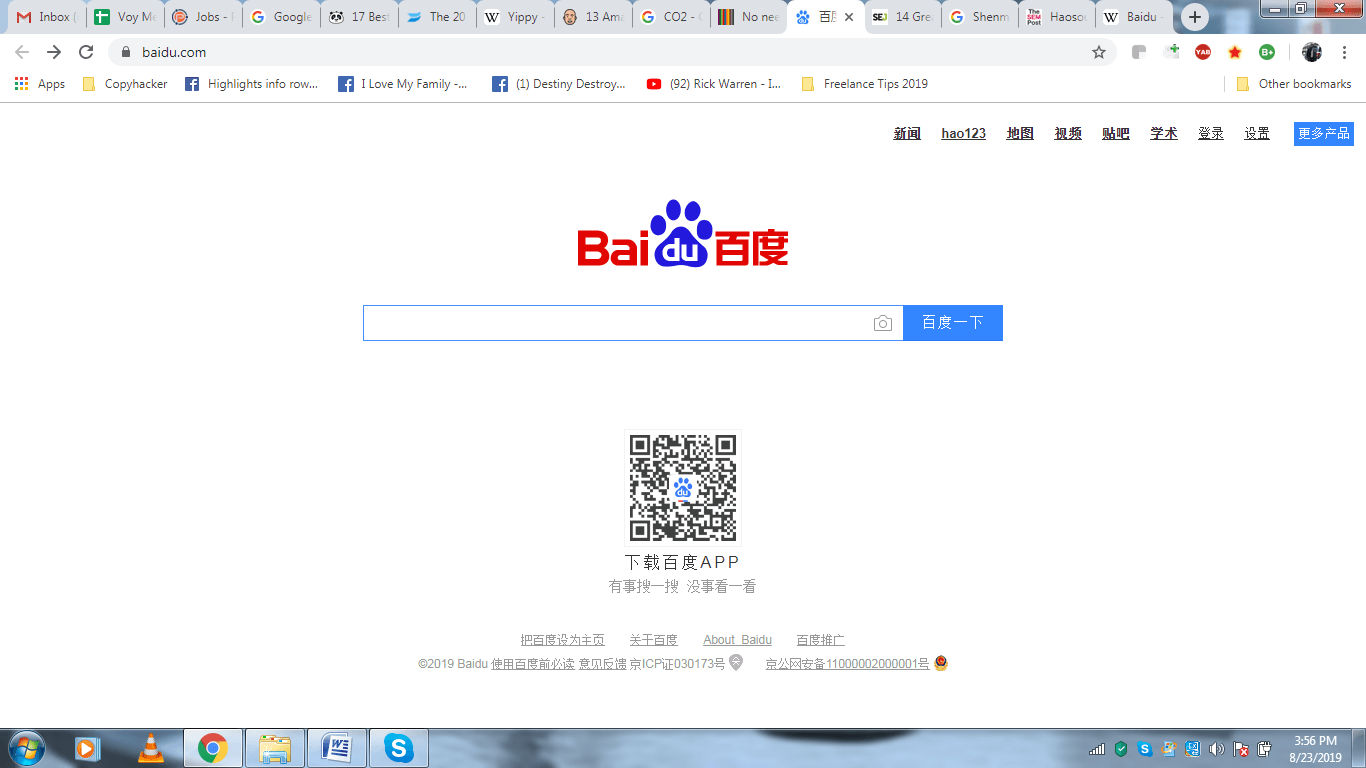
Task: Click the site lock icon in address bar
Action: (126, 52)
